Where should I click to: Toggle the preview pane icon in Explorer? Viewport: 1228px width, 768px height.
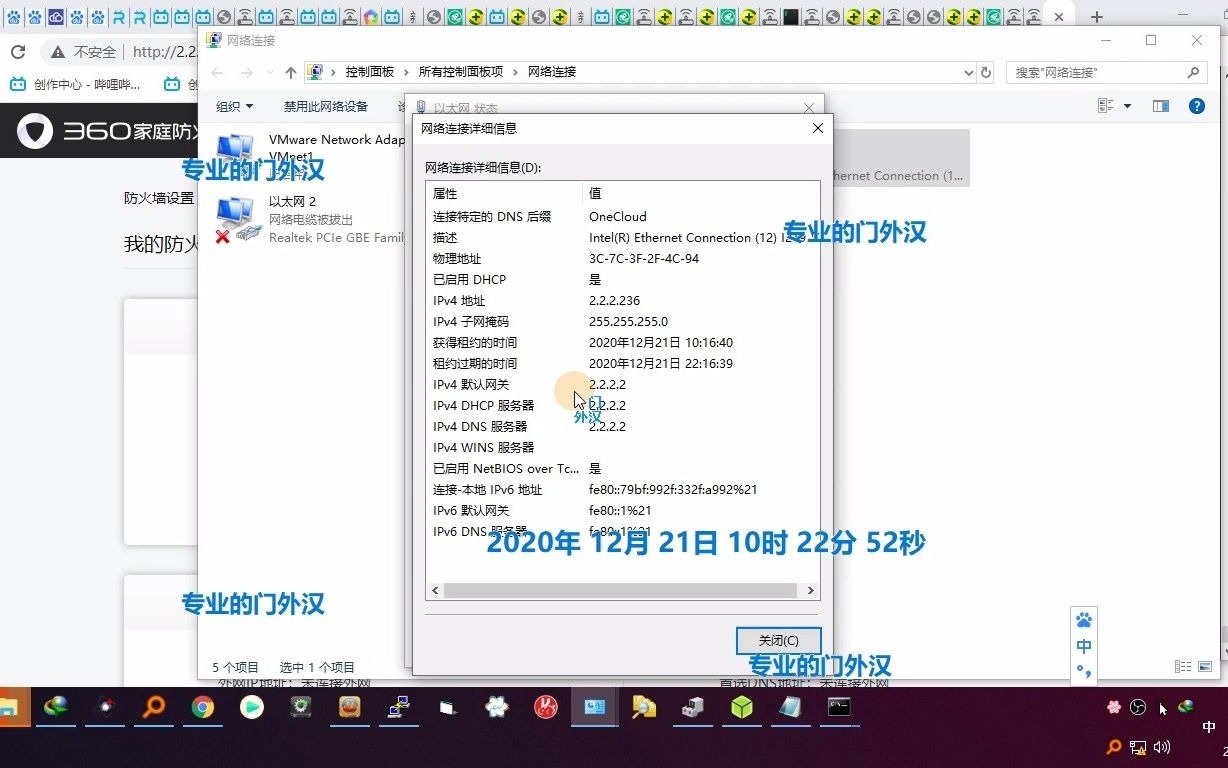tap(1160, 106)
